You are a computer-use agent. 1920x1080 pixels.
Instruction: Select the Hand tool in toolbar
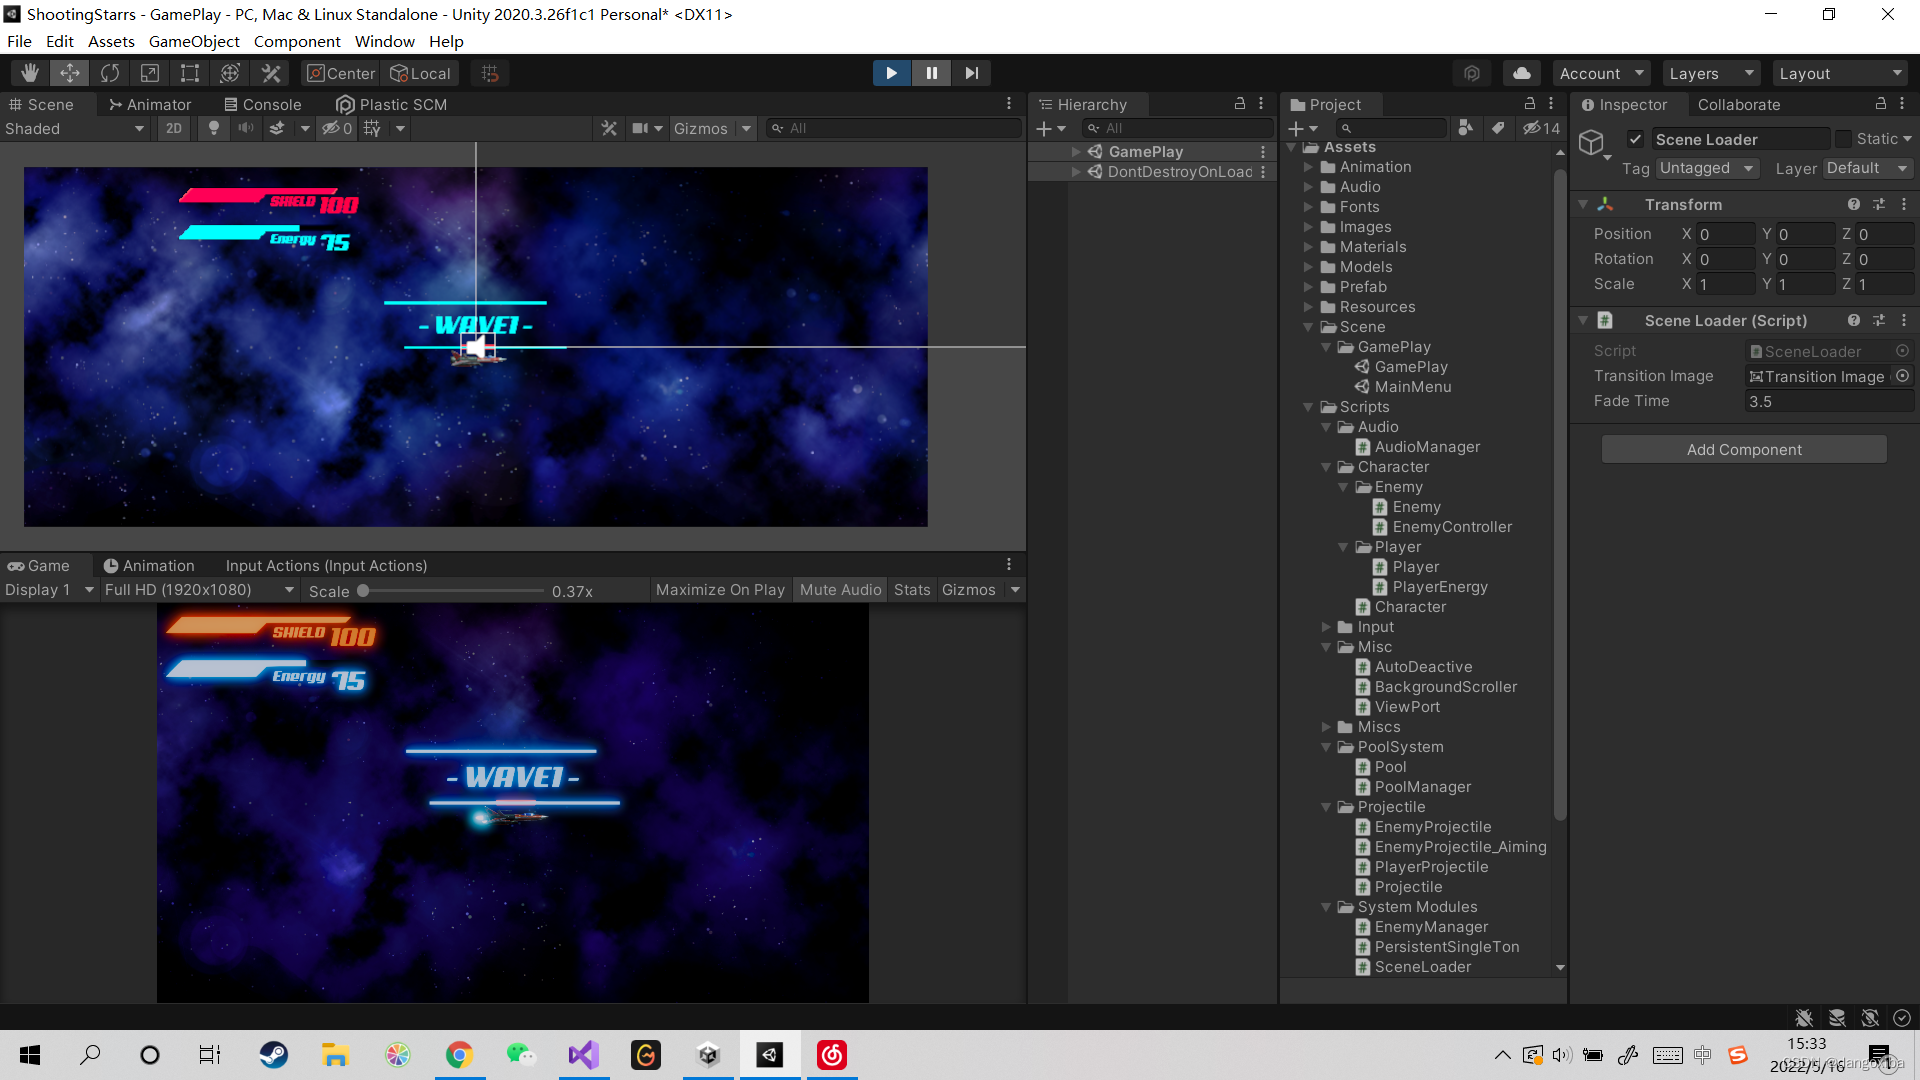30,73
